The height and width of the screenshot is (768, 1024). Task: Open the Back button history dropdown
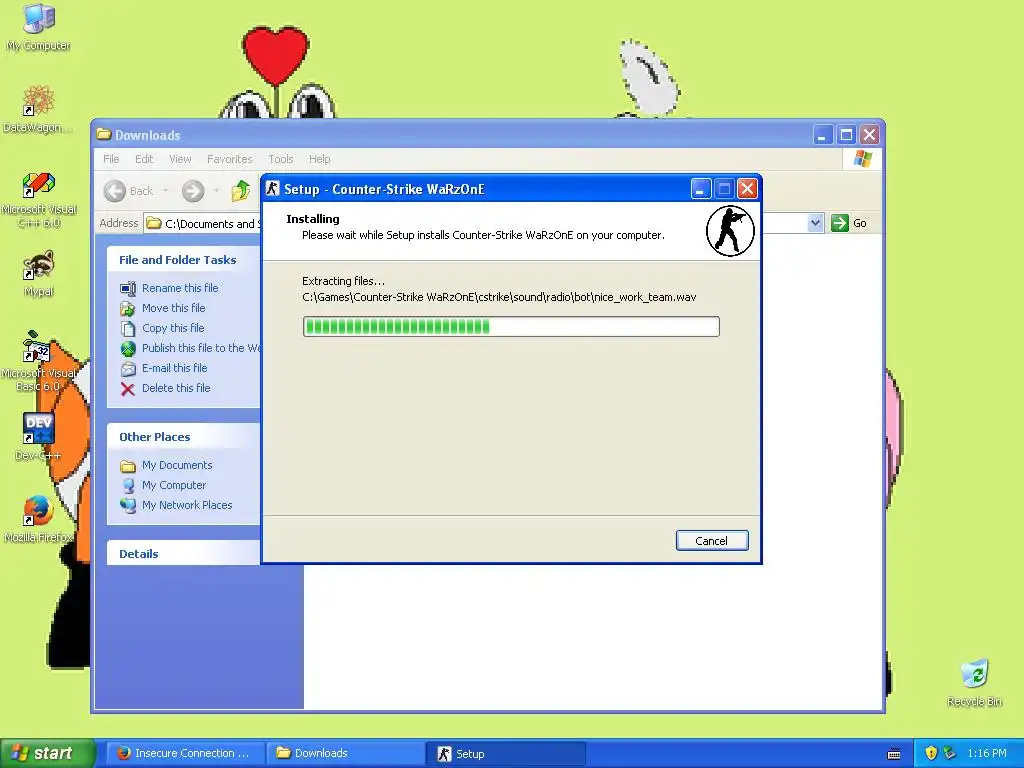[x=166, y=191]
